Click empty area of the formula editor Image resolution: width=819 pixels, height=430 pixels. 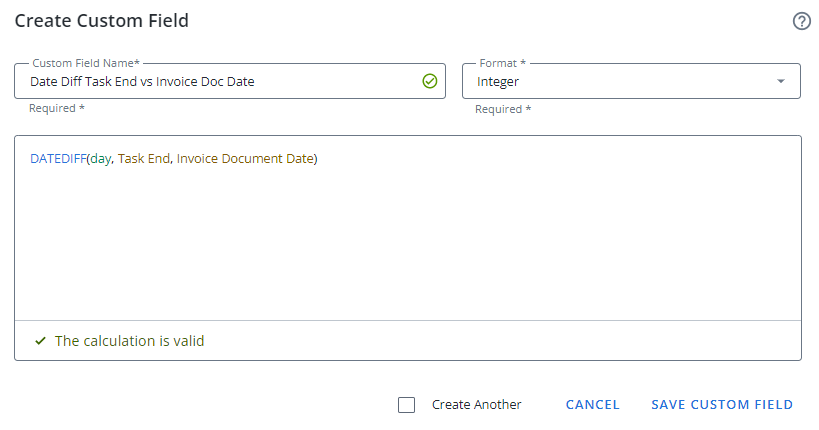click(400, 250)
